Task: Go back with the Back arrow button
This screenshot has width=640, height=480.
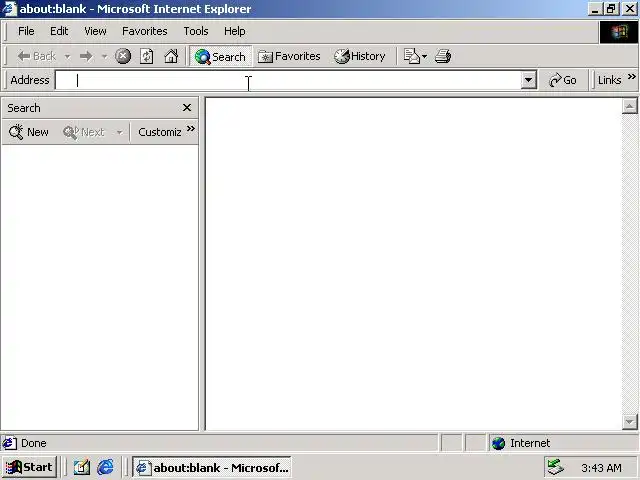Action: (36, 56)
